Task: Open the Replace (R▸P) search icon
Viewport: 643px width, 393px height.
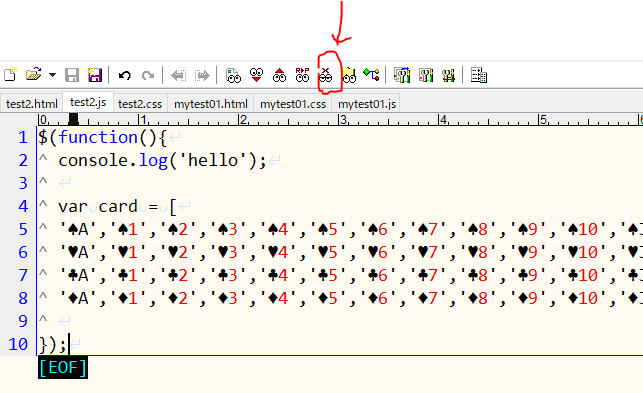Action: pyautogui.click(x=302, y=75)
